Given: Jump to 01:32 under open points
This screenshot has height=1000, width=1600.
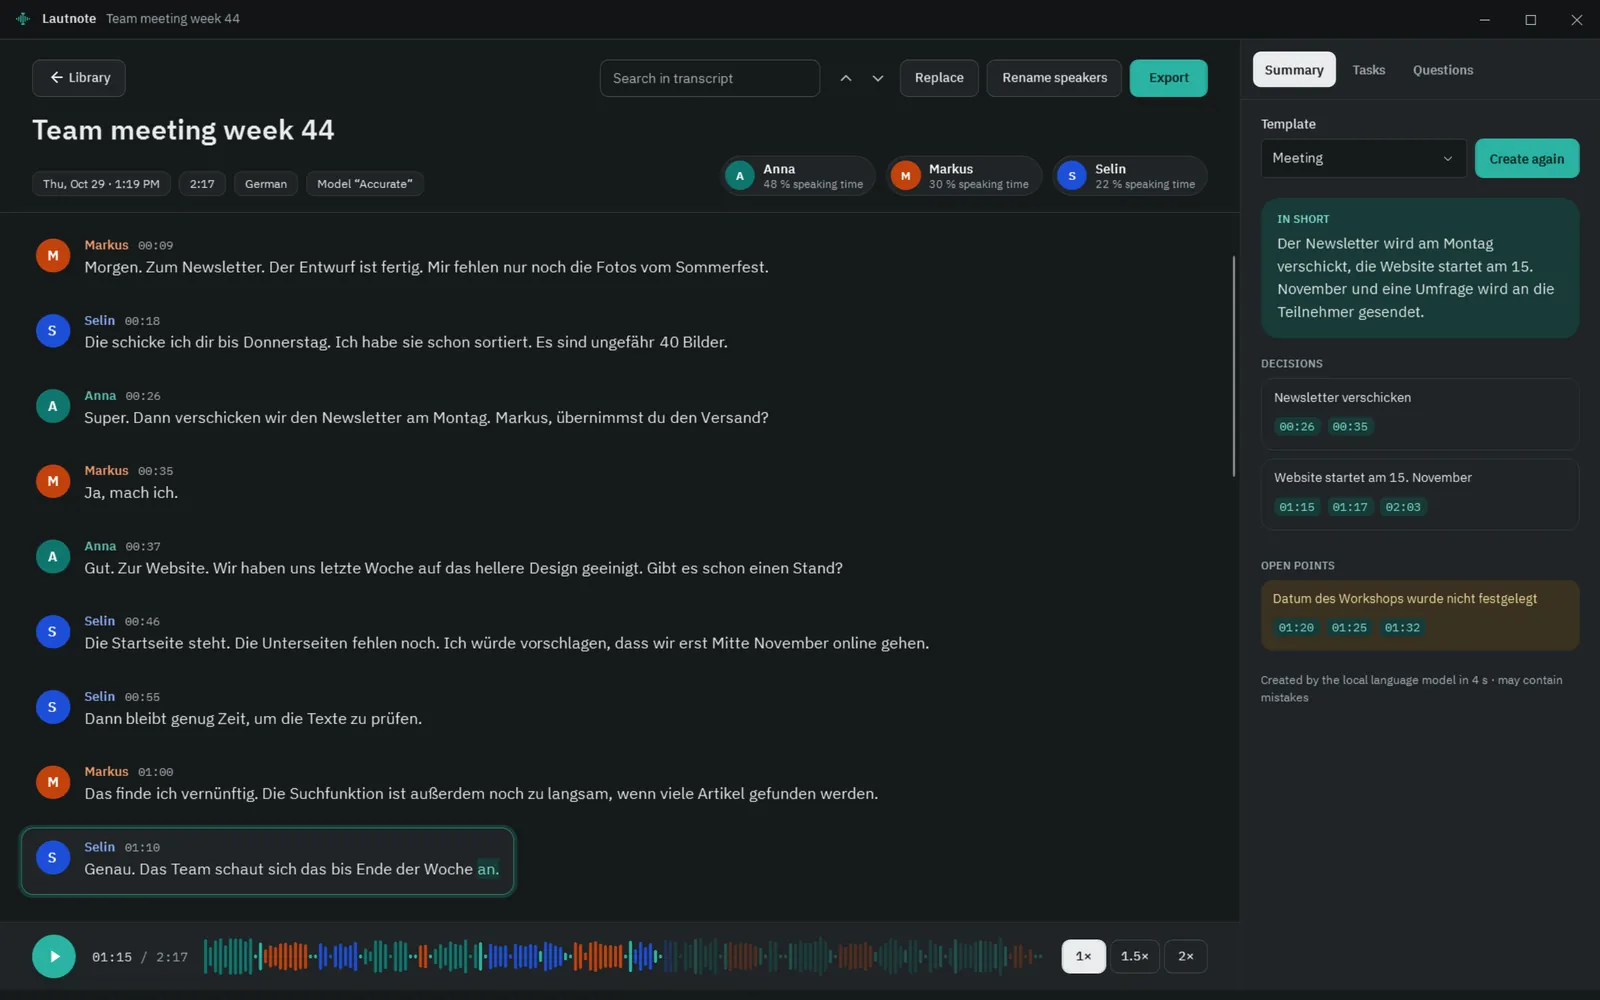Looking at the screenshot, I should point(1402,628).
